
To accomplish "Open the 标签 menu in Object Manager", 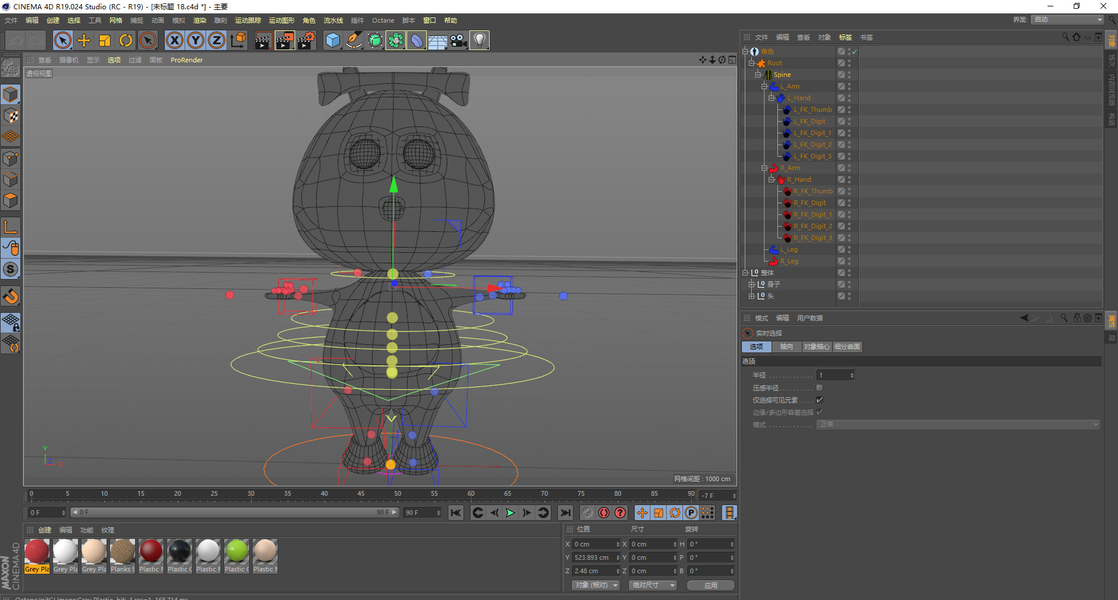I will [x=846, y=37].
